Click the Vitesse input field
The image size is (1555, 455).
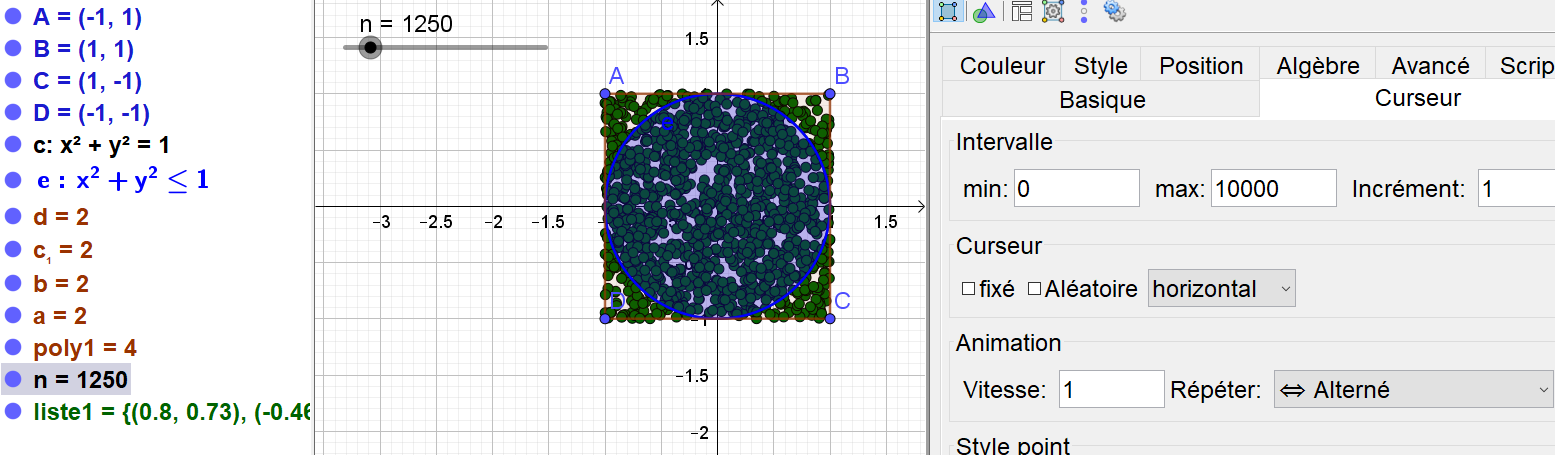(1112, 390)
